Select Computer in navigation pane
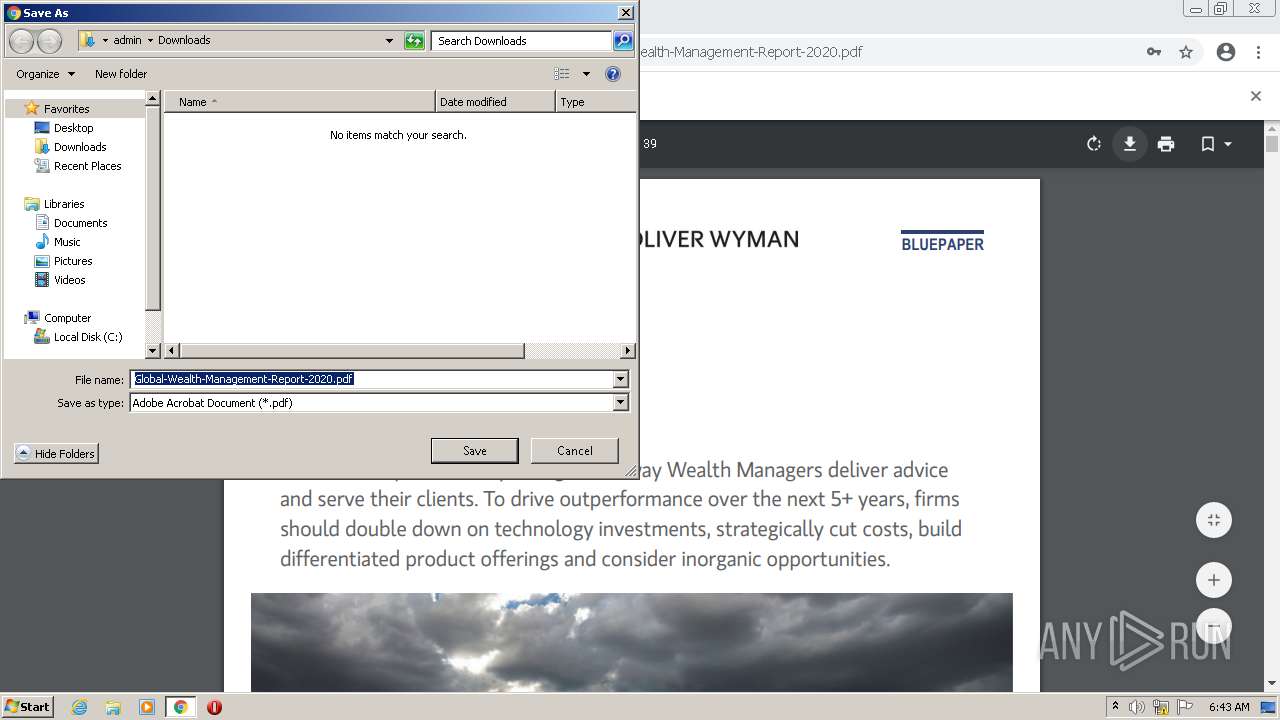Viewport: 1280px width, 720px height. (67, 318)
